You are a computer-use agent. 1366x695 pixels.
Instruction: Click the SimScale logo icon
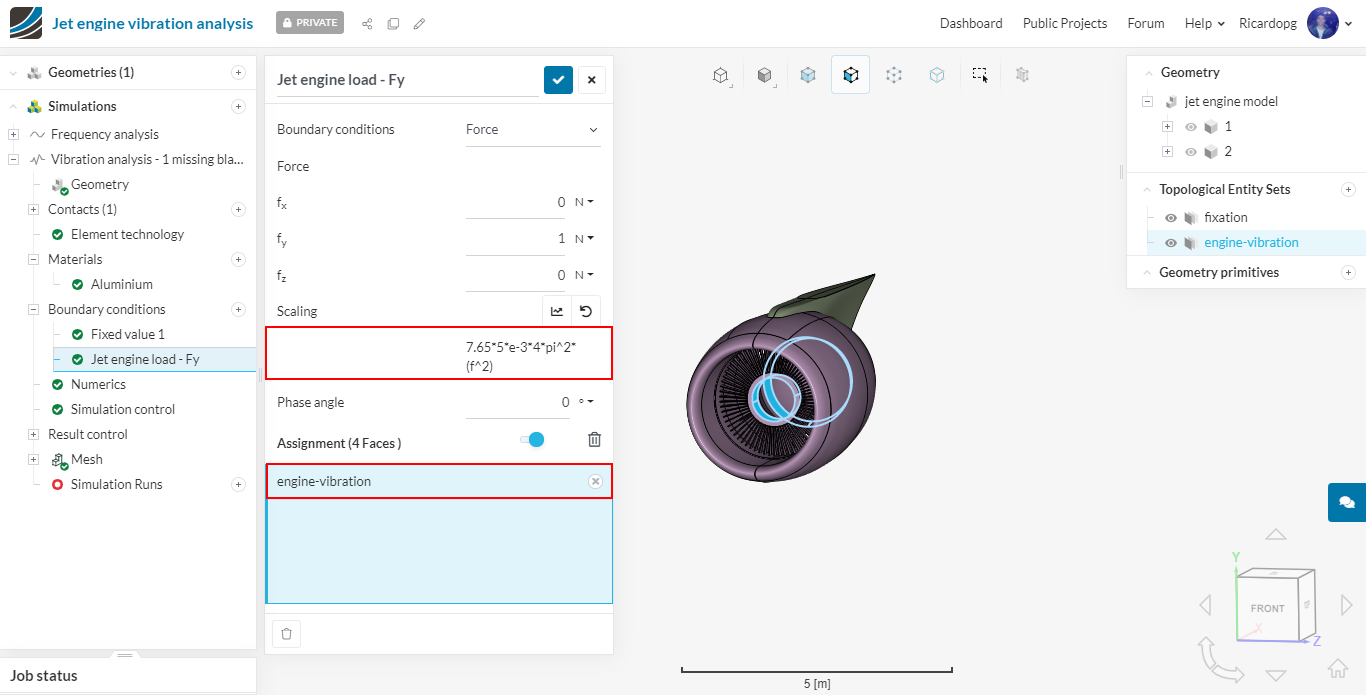point(26,23)
